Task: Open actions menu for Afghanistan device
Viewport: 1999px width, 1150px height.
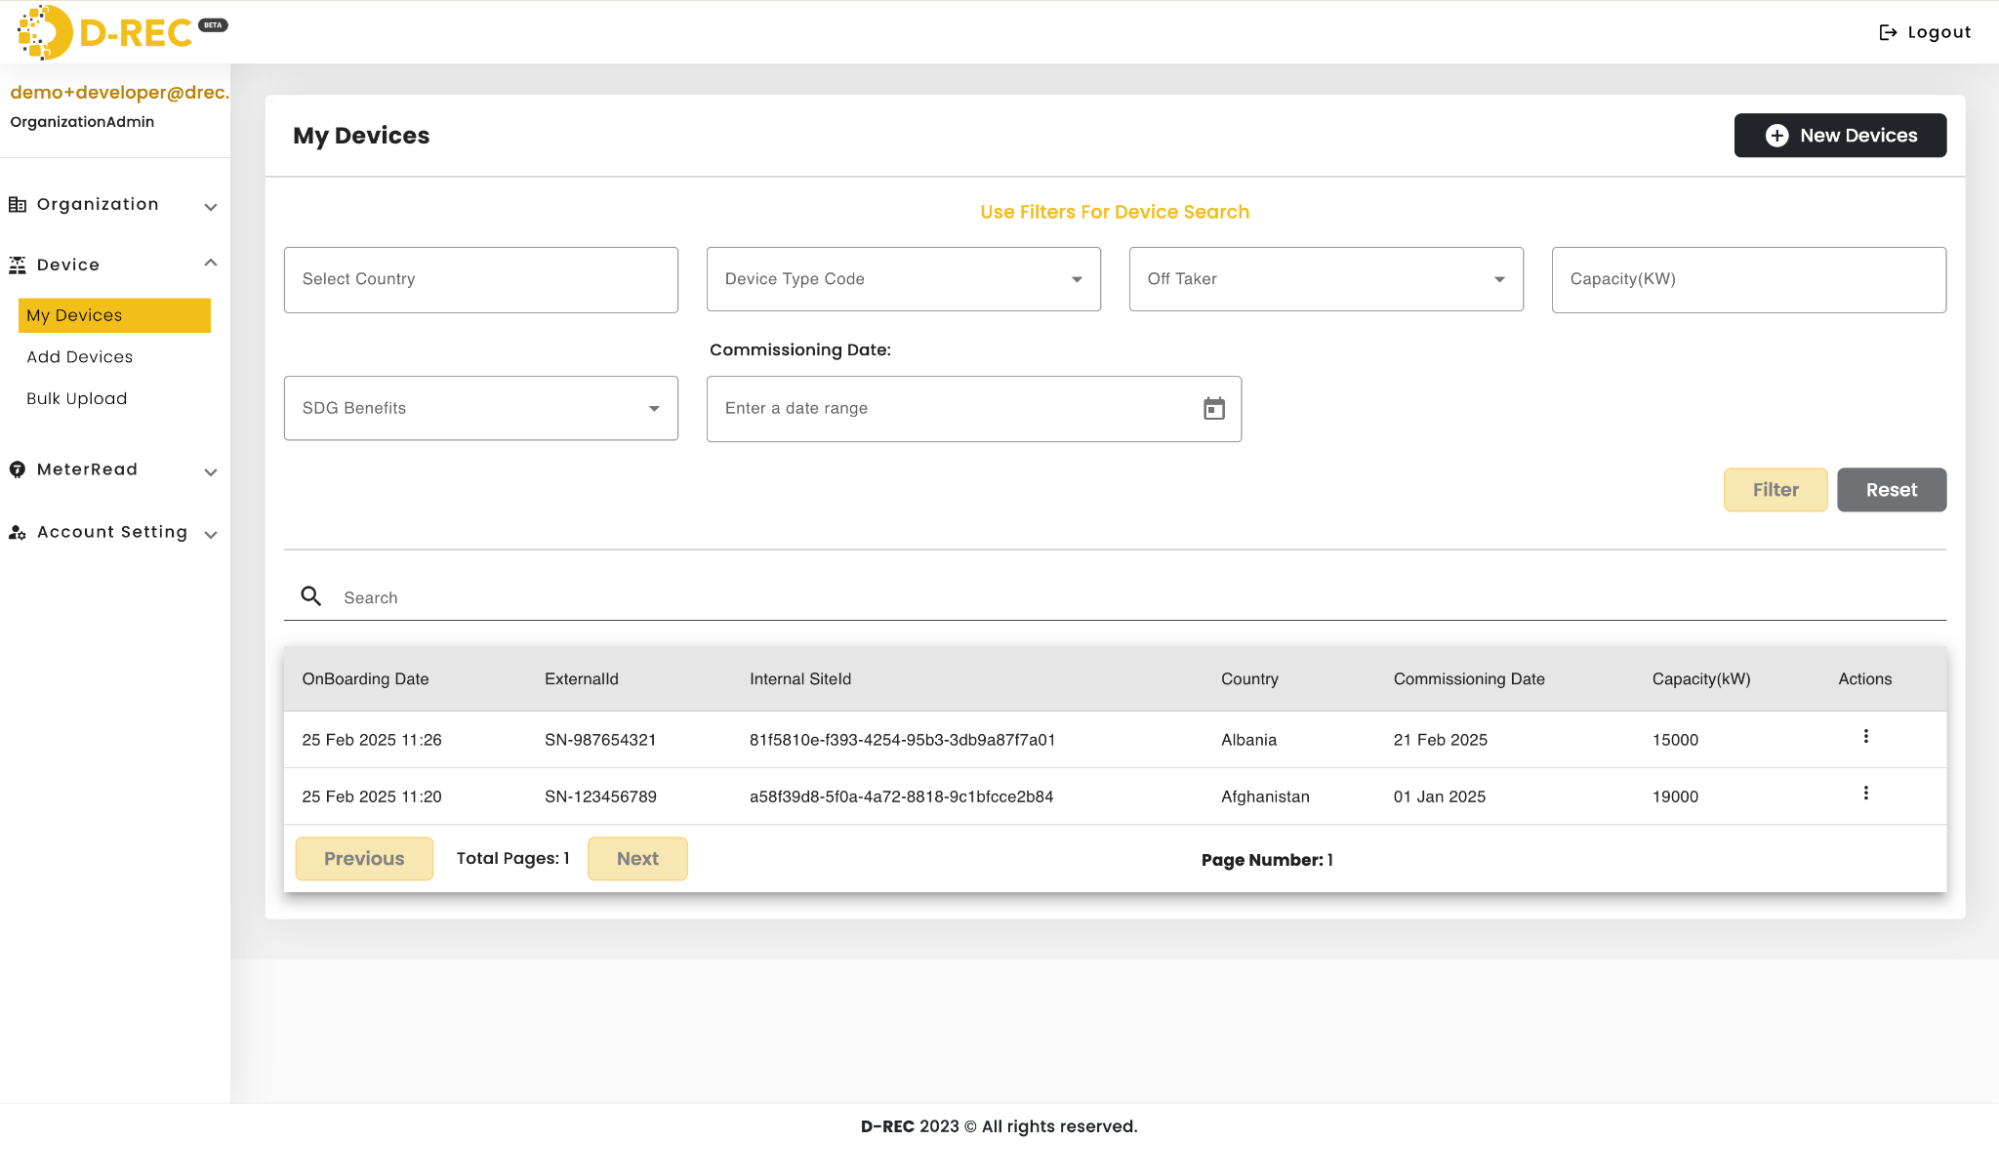Action: coord(1865,794)
